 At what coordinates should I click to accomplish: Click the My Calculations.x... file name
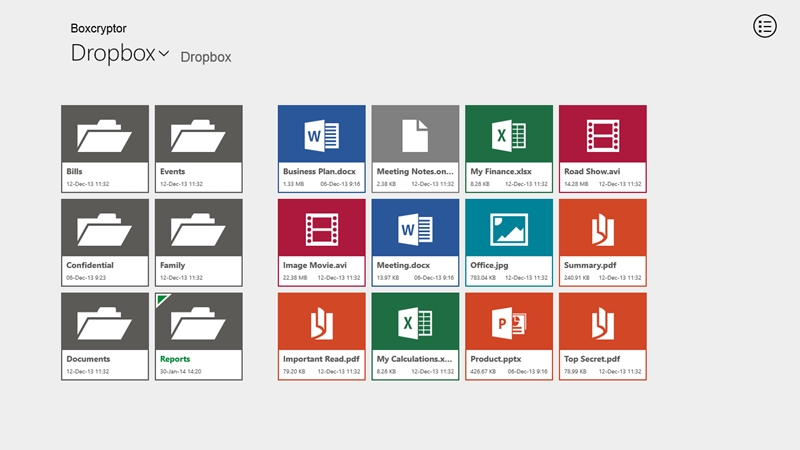(x=414, y=359)
